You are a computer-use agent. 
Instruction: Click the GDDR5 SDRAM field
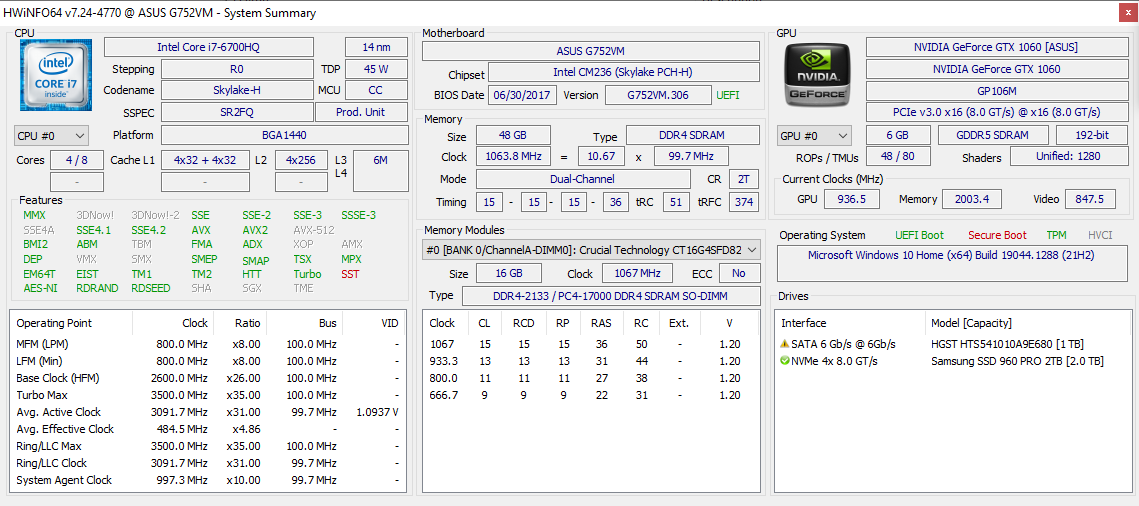993,135
